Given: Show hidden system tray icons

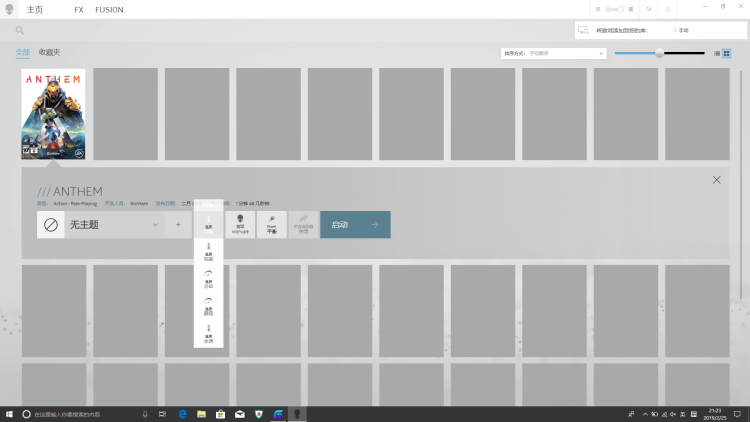Looking at the screenshot, I should [x=645, y=414].
